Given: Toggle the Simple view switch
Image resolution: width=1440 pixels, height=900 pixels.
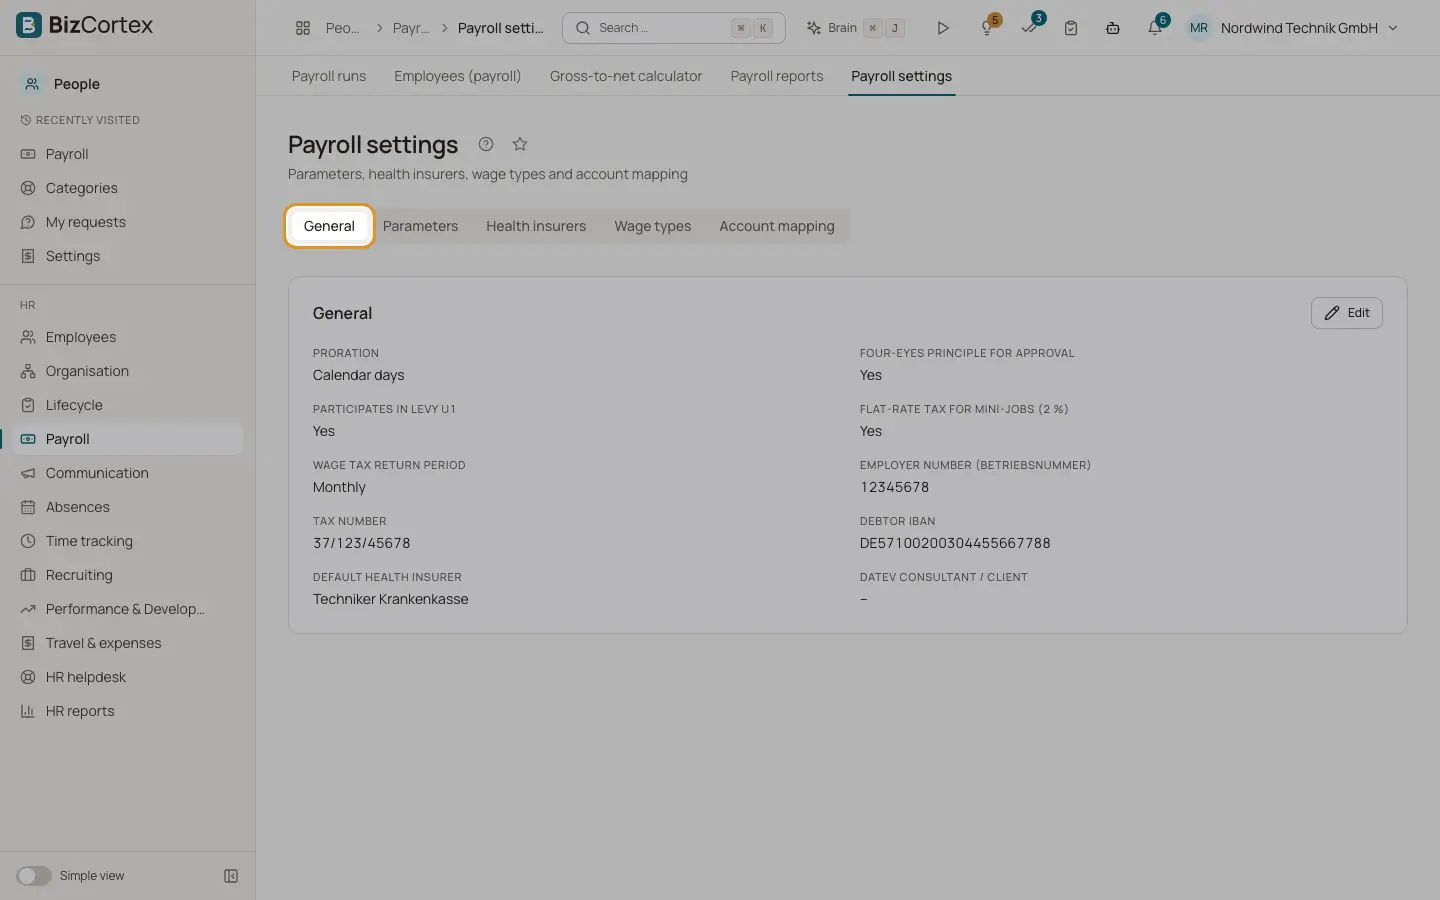Looking at the screenshot, I should coord(33,876).
